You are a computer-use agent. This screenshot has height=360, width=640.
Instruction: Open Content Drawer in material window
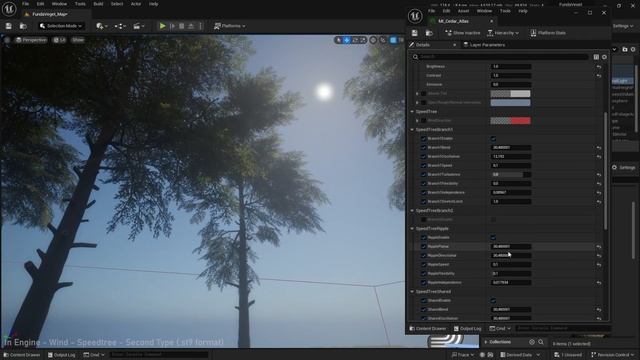point(427,329)
